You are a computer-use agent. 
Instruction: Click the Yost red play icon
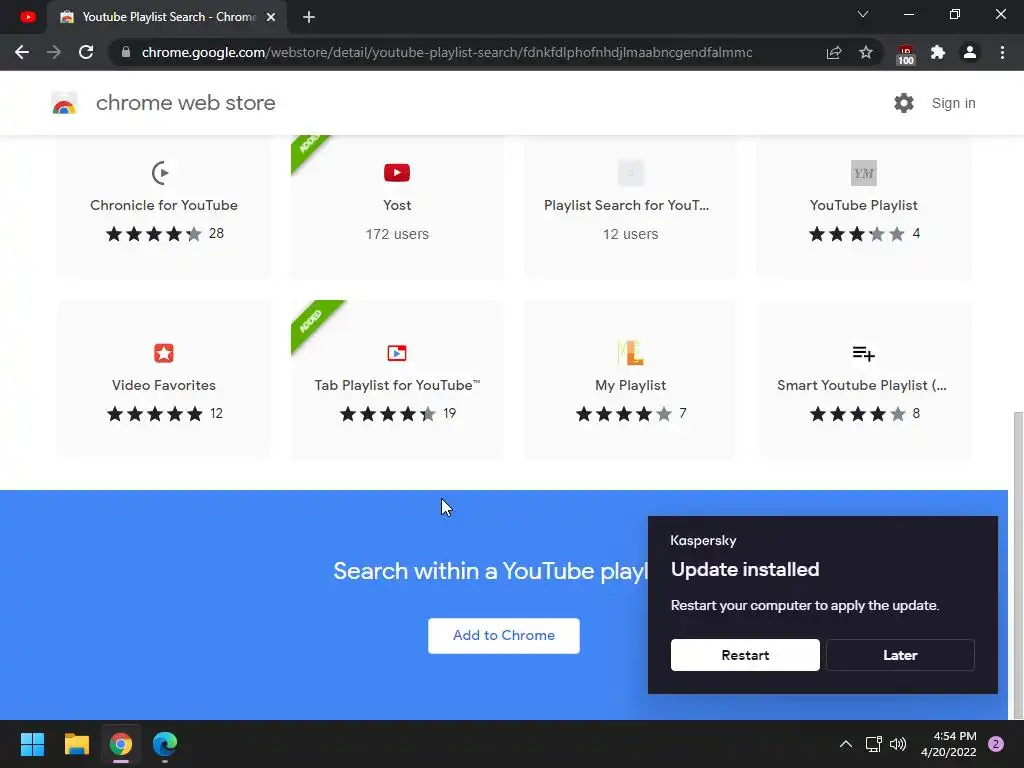[397, 172]
